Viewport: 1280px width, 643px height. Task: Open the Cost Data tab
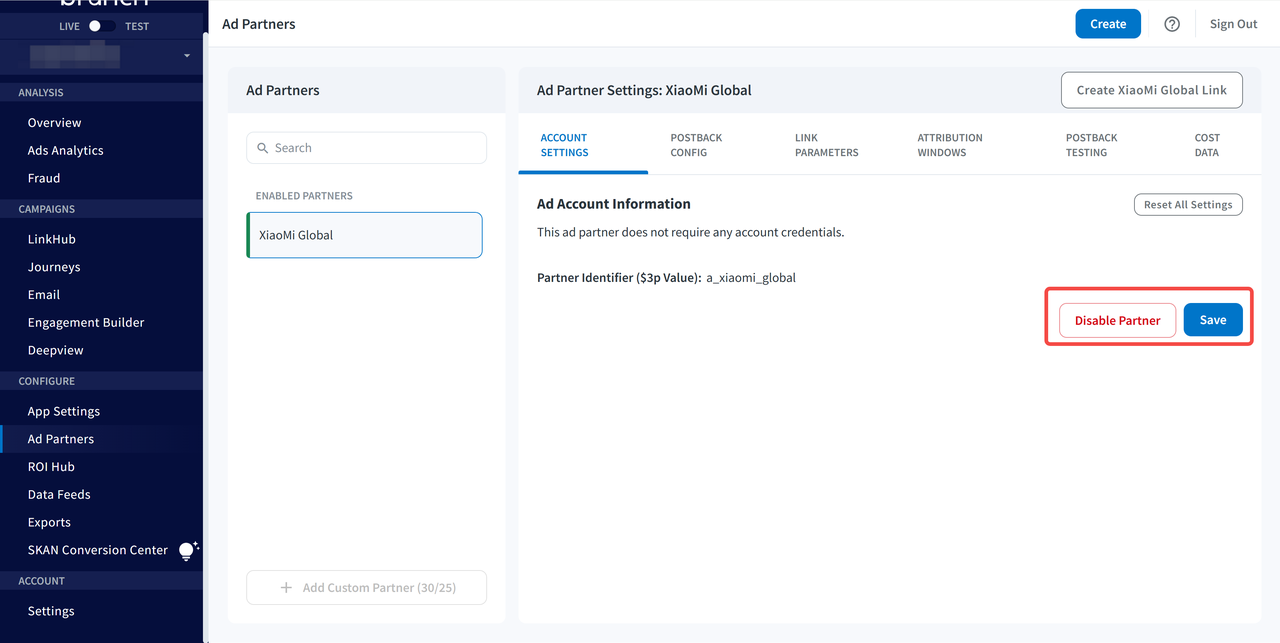[1207, 145]
